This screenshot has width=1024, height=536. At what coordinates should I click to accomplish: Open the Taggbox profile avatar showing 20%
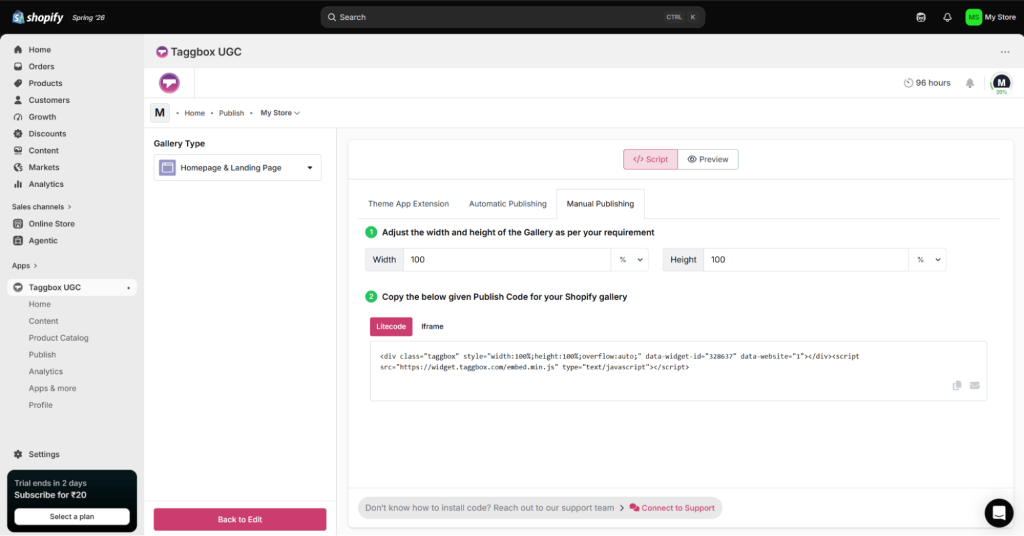[1001, 84]
